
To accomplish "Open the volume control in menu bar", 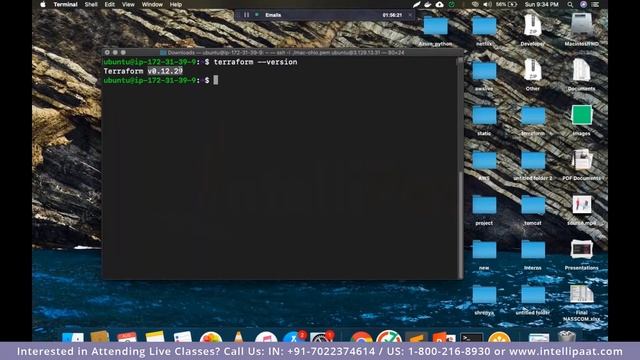I will point(487,4).
